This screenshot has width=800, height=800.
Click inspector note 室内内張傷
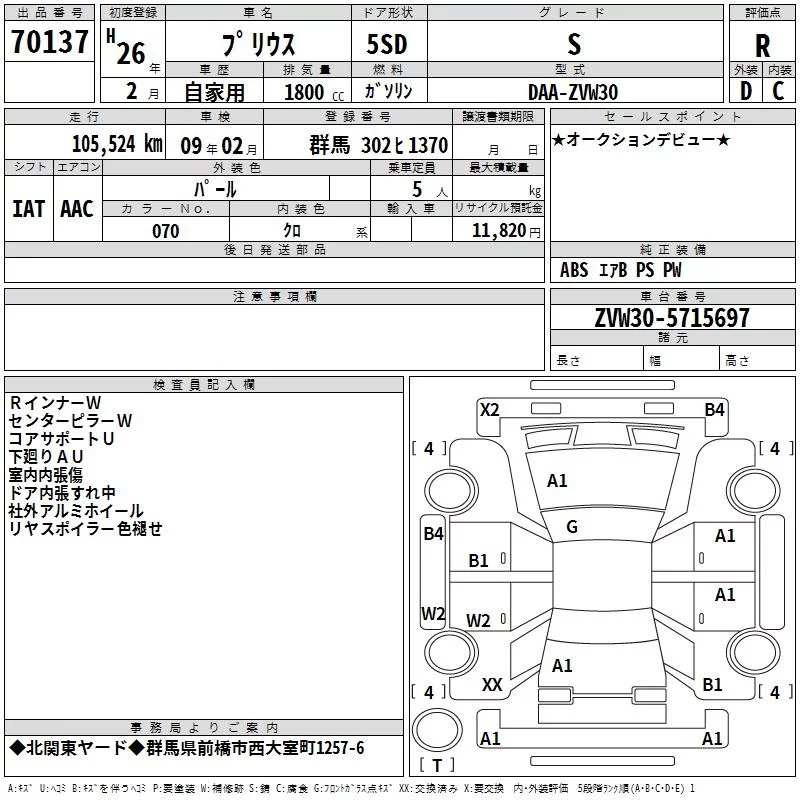click(46, 474)
